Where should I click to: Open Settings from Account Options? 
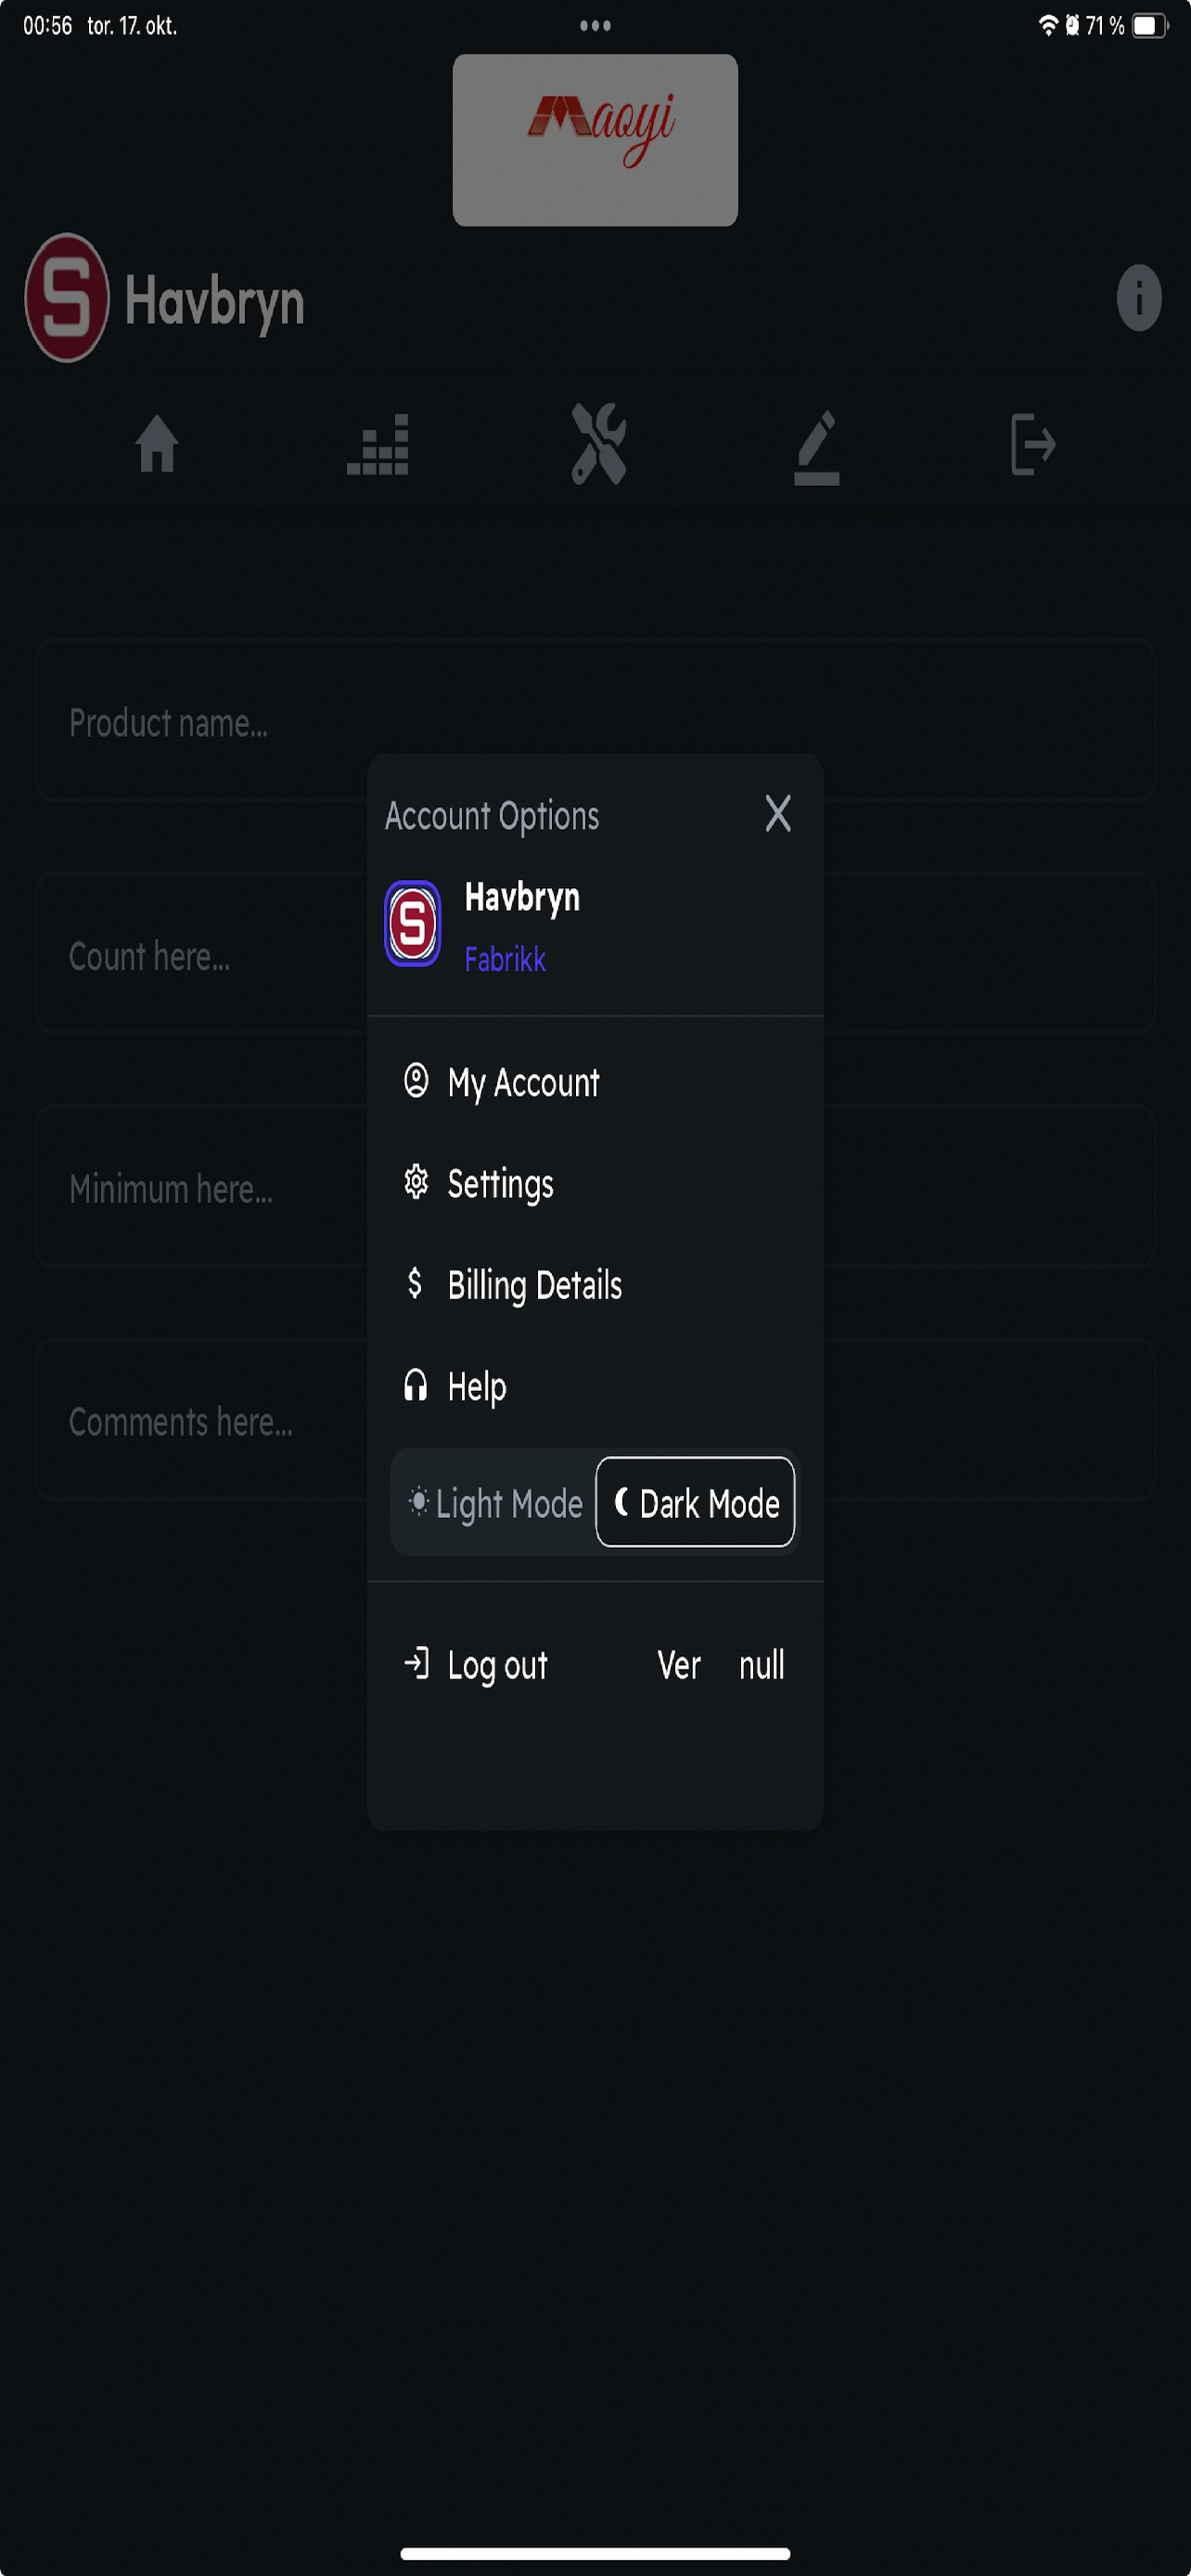(x=499, y=1184)
